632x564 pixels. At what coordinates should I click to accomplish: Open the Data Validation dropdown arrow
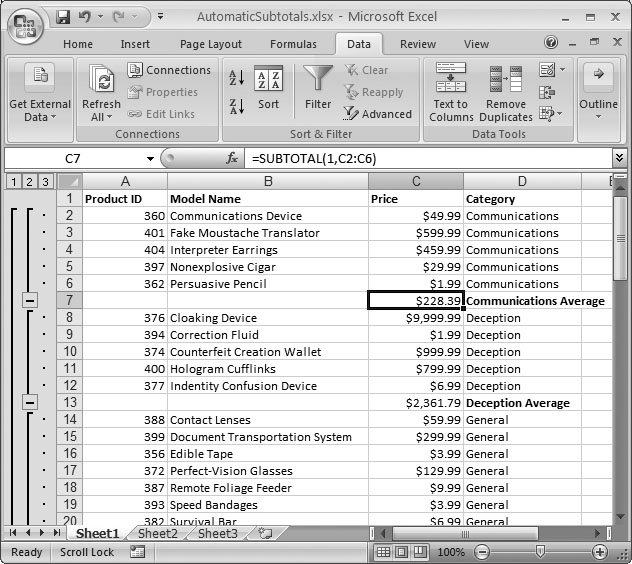pyautogui.click(x=562, y=70)
